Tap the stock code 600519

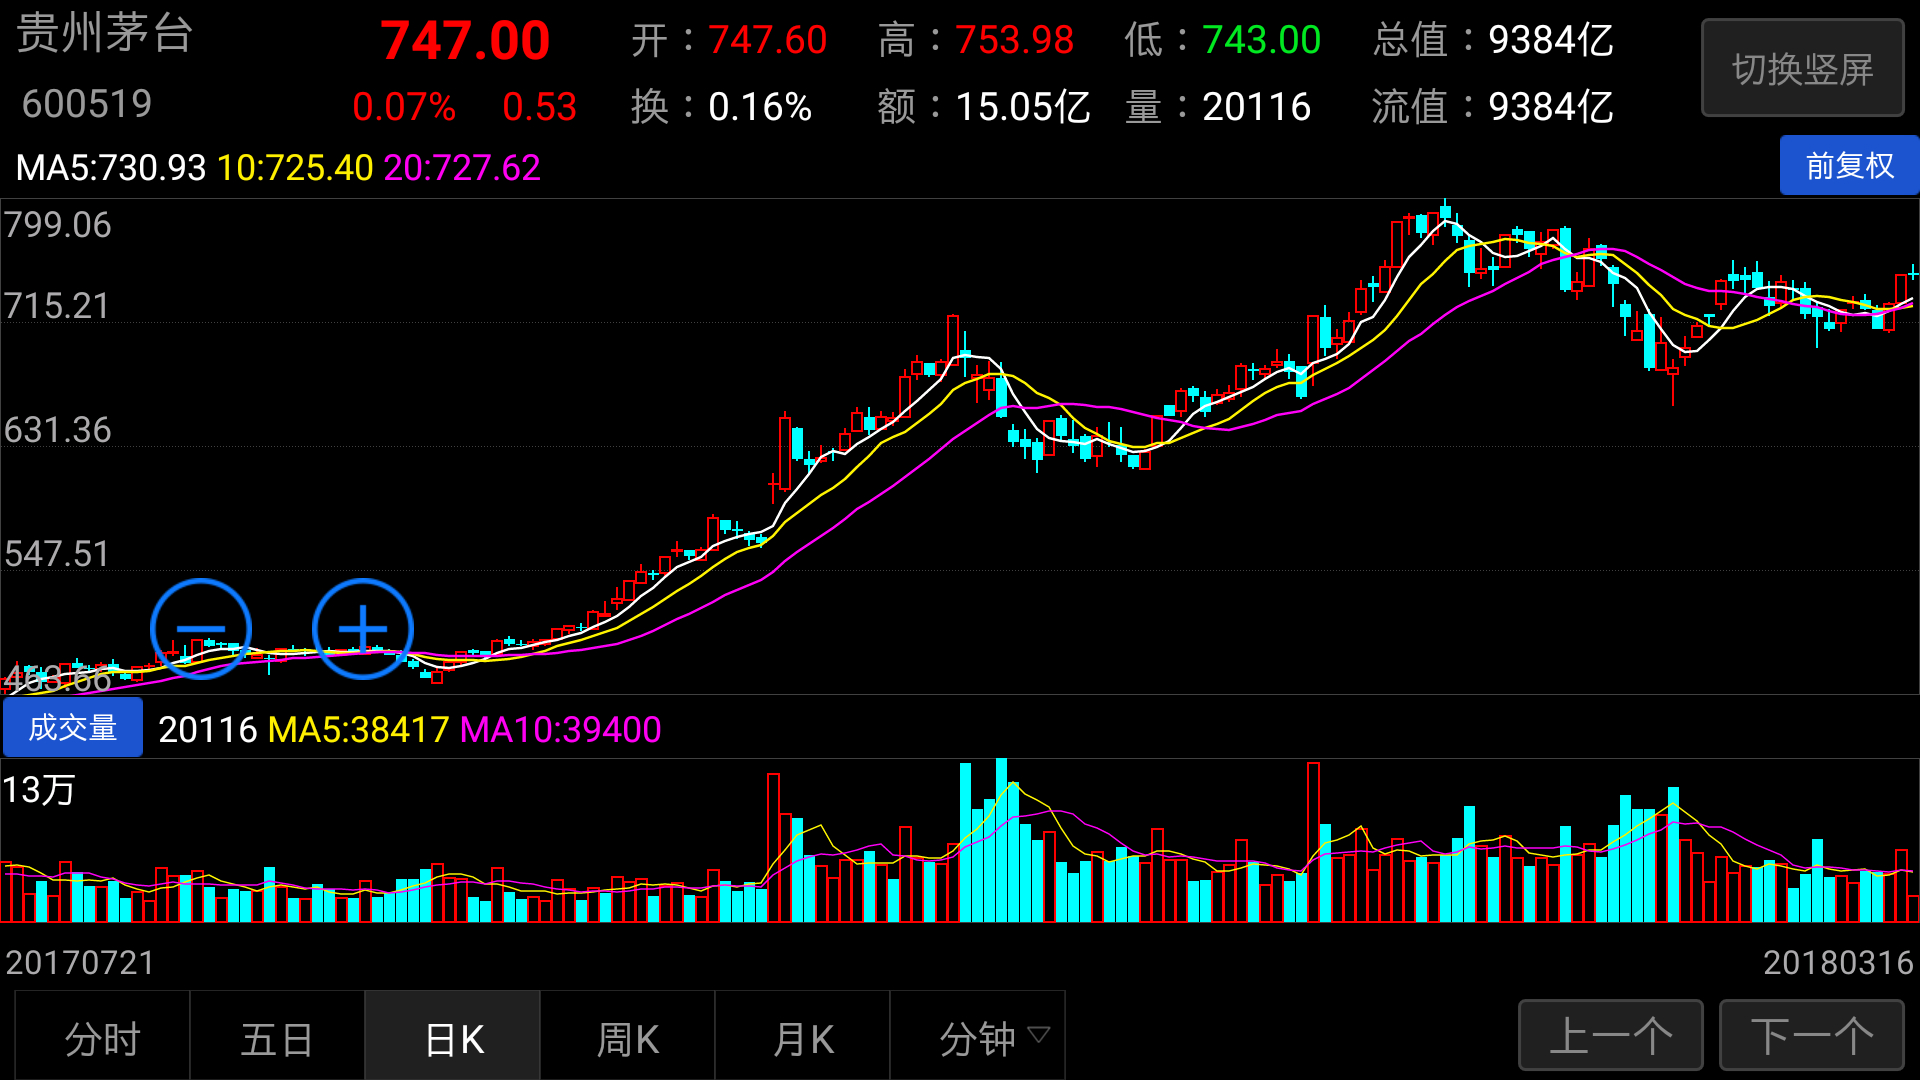87,104
